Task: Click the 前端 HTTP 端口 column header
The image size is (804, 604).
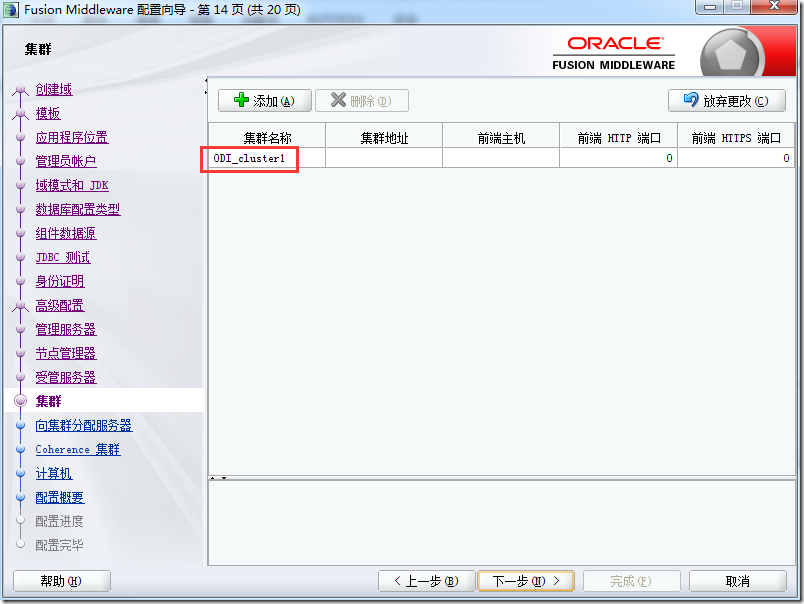Action: (x=618, y=136)
